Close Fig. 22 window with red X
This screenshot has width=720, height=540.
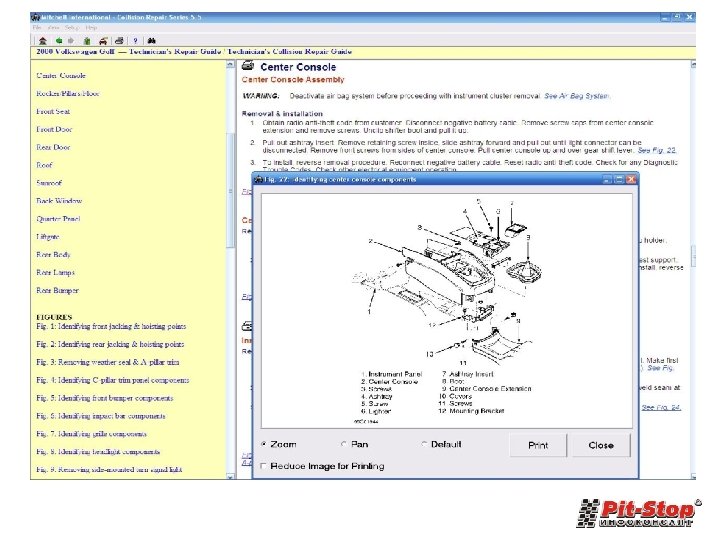(631, 179)
